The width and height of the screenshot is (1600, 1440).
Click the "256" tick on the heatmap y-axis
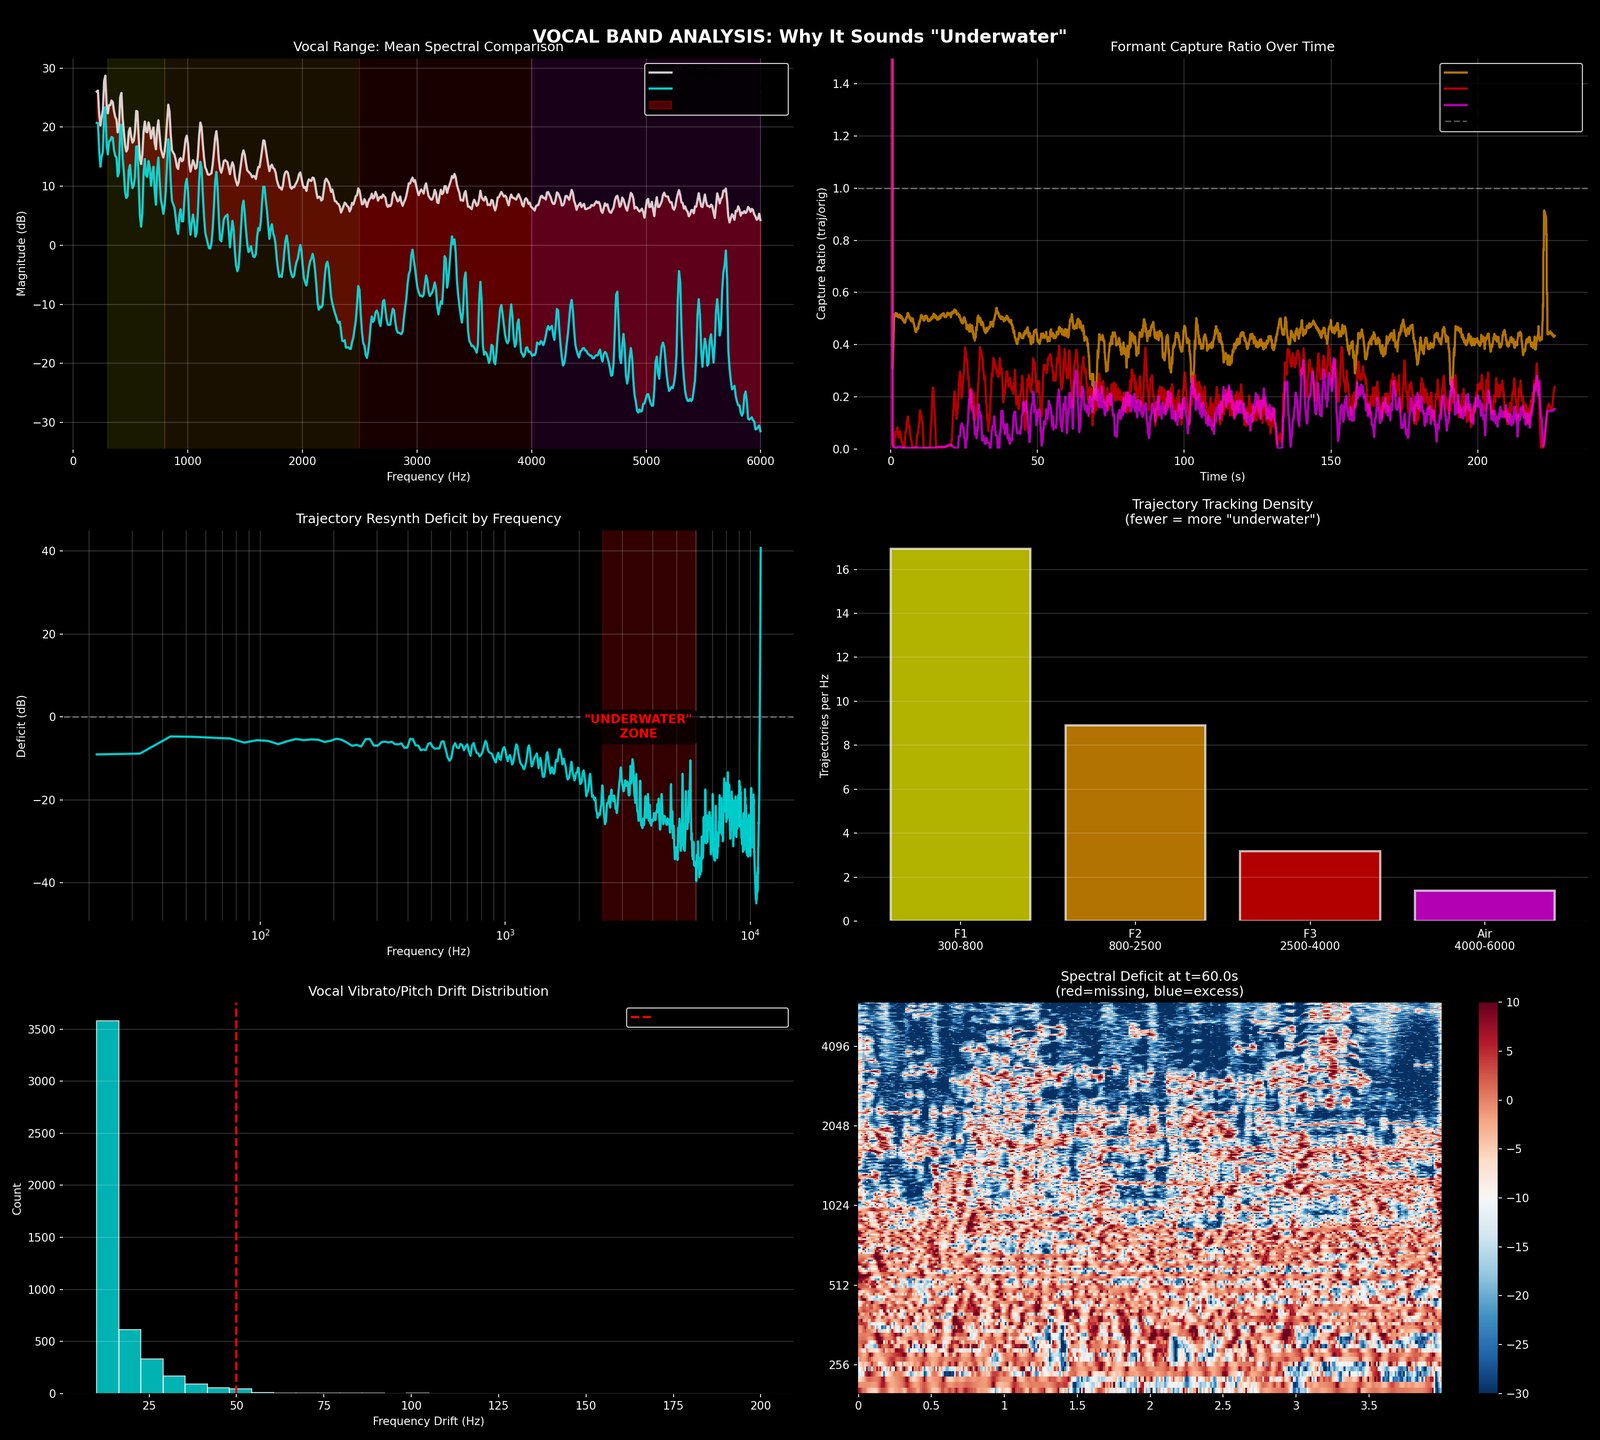(x=839, y=1365)
